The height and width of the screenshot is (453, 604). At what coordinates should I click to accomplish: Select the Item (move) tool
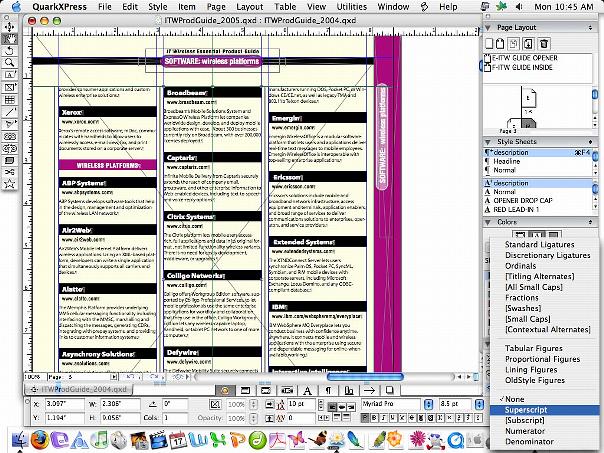9,27
